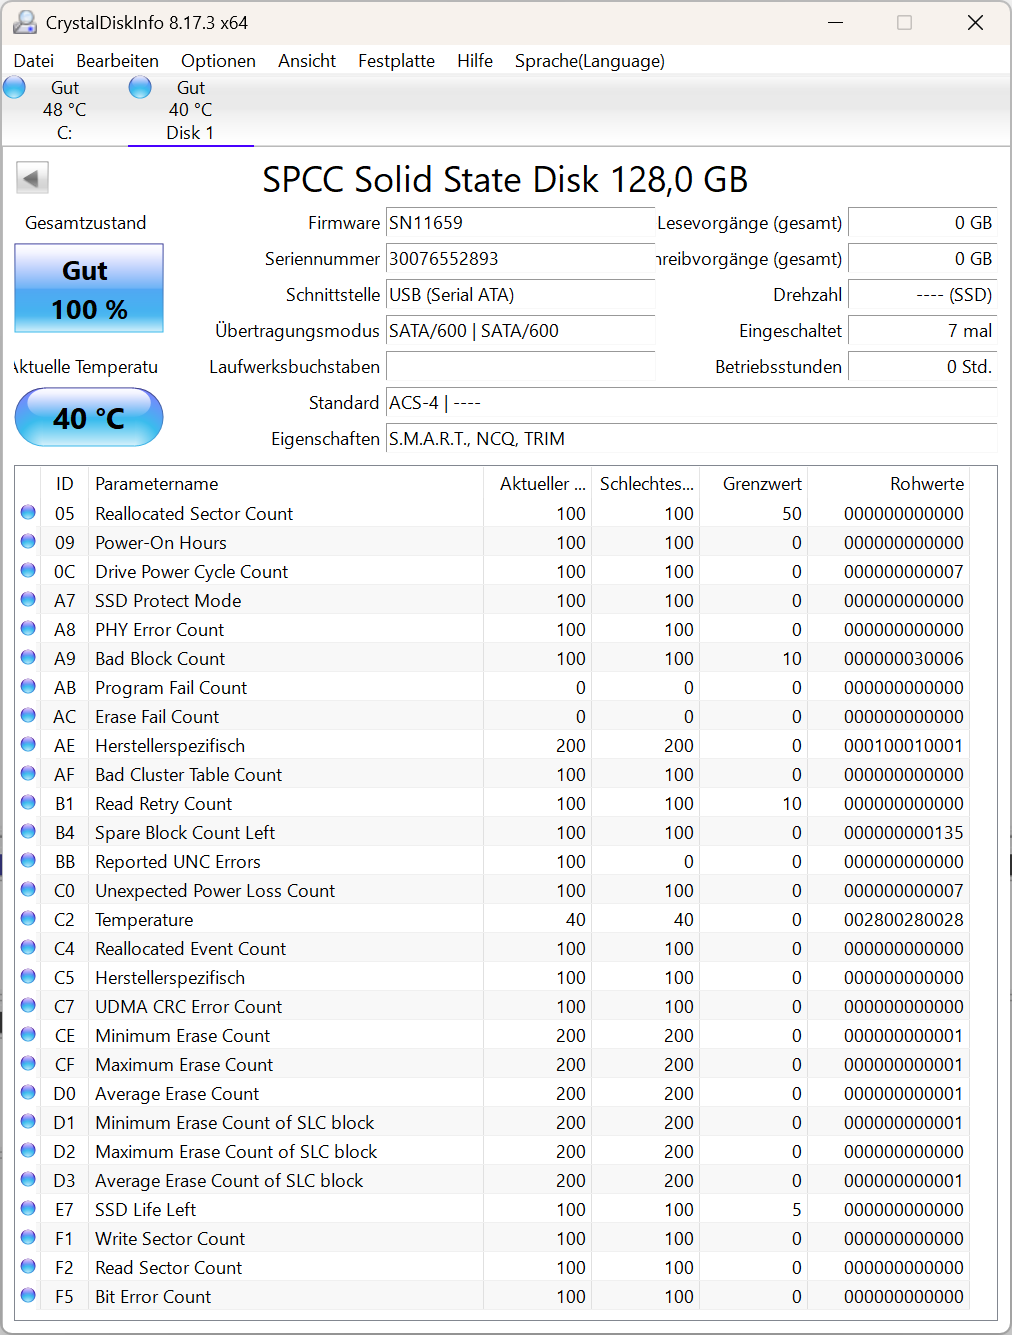Click the previous disk arrow button
The width and height of the screenshot is (1012, 1335).
click(x=32, y=179)
